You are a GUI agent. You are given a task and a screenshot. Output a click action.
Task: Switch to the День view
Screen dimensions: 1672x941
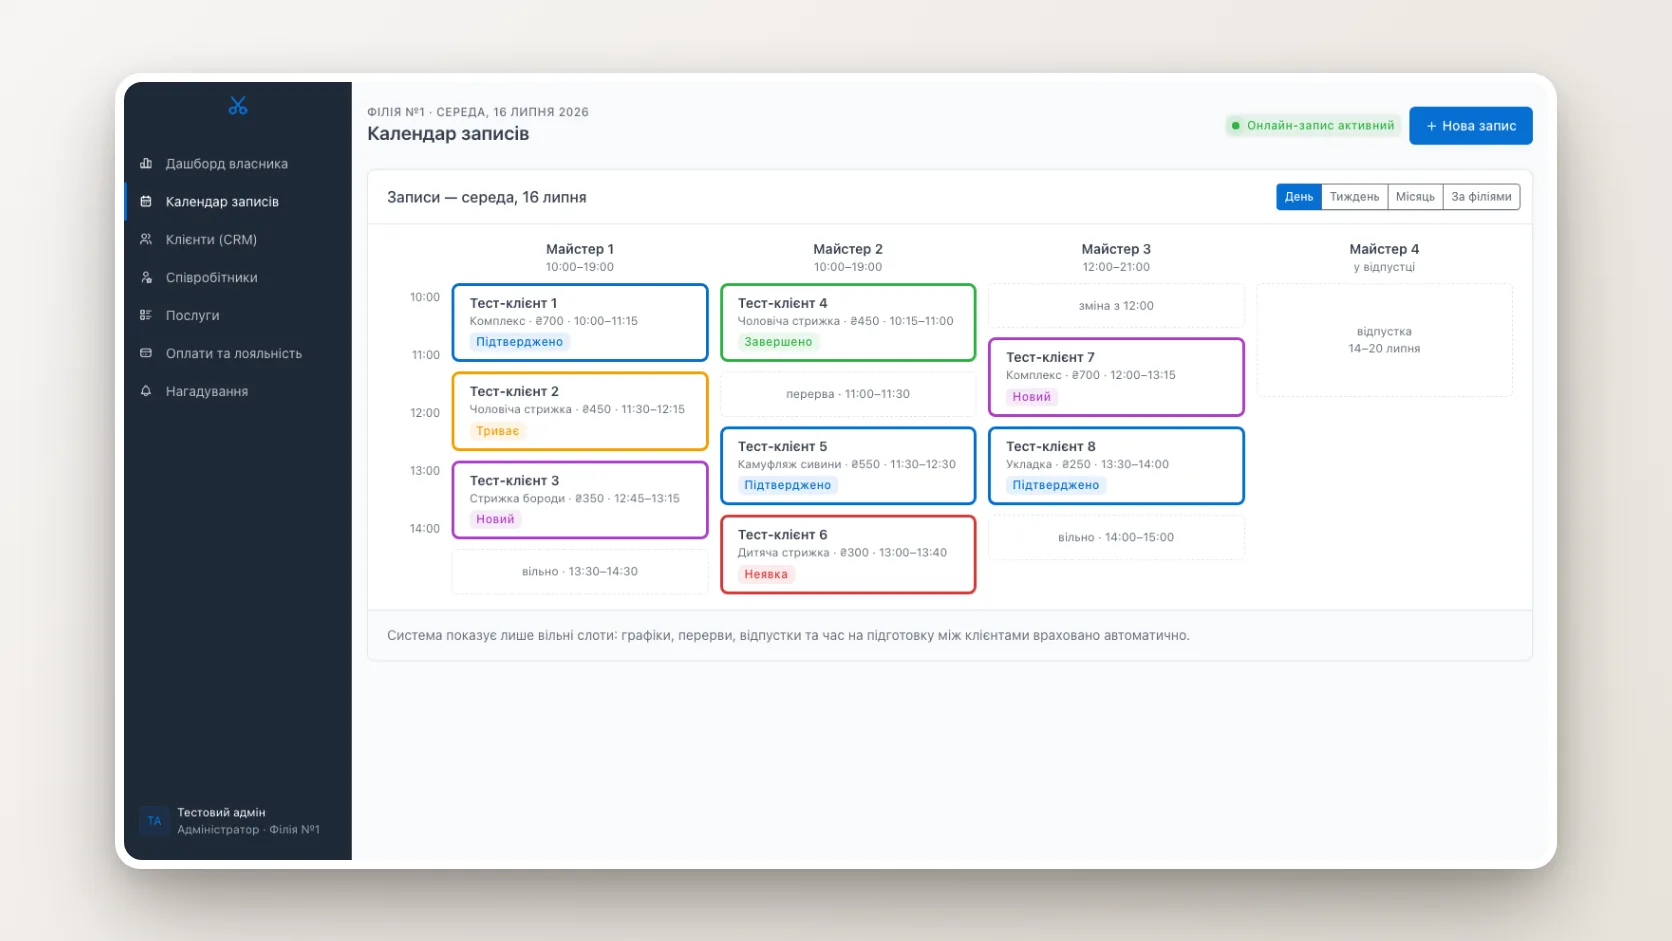pos(1299,197)
